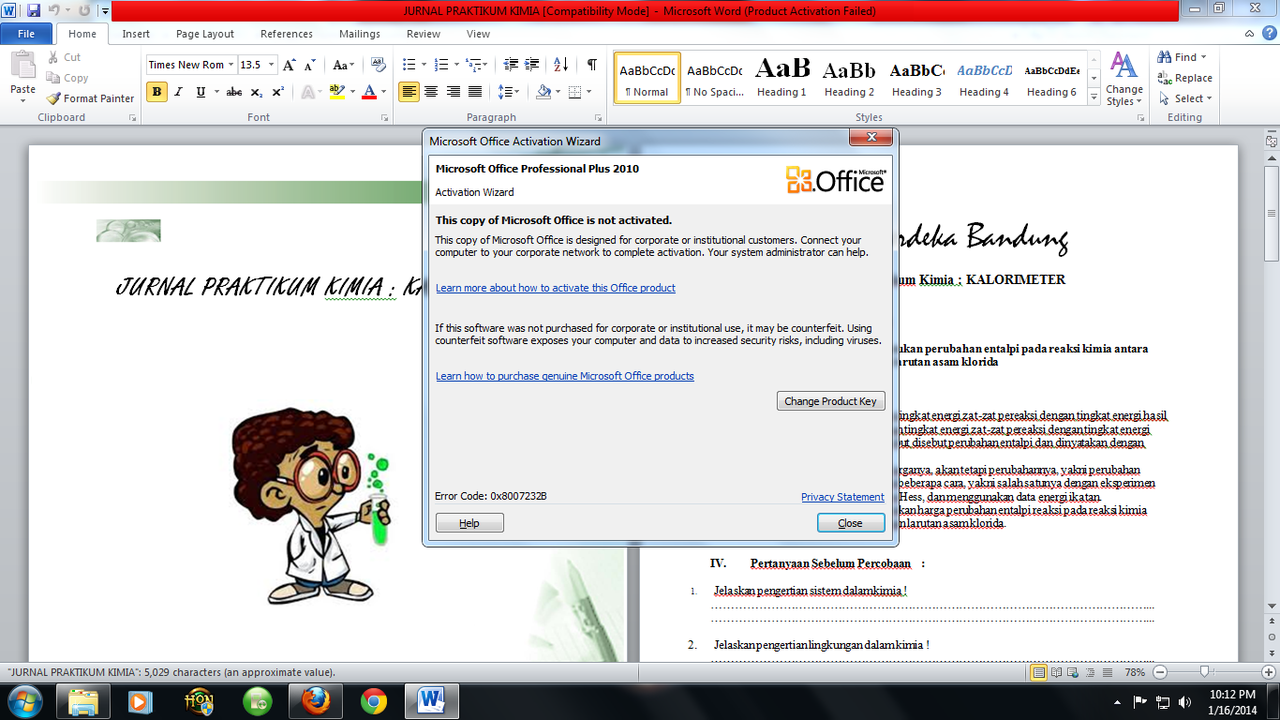The width and height of the screenshot is (1280, 720).
Task: Click Close button in Activation Wizard
Action: coord(850,523)
